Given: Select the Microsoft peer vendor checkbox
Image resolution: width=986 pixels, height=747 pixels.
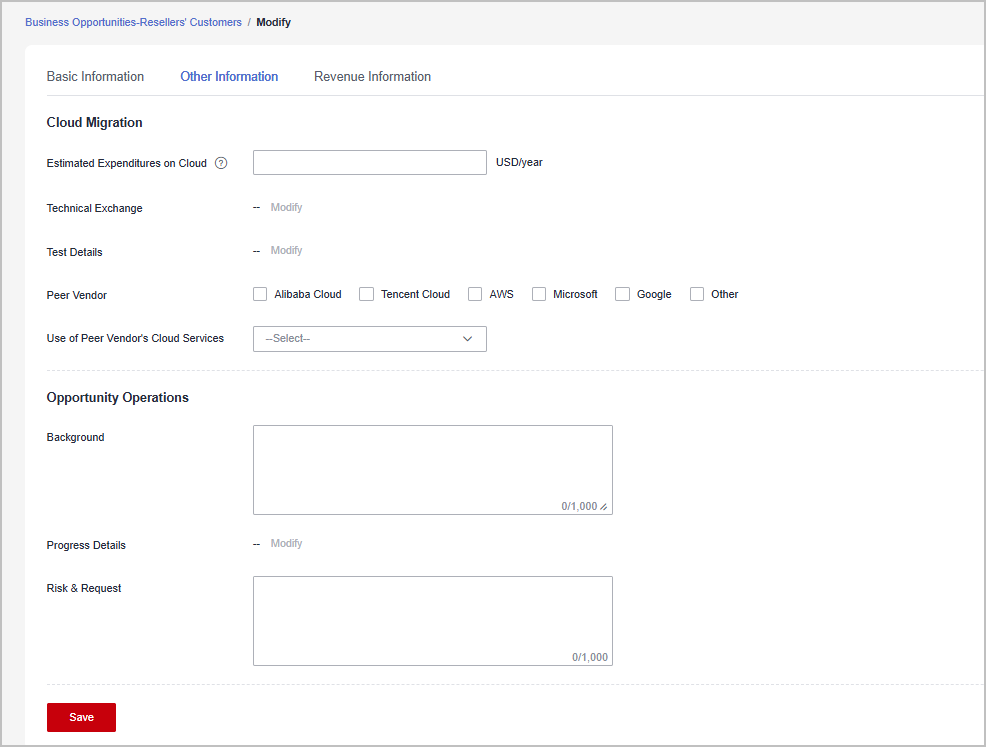Looking at the screenshot, I should click(539, 294).
